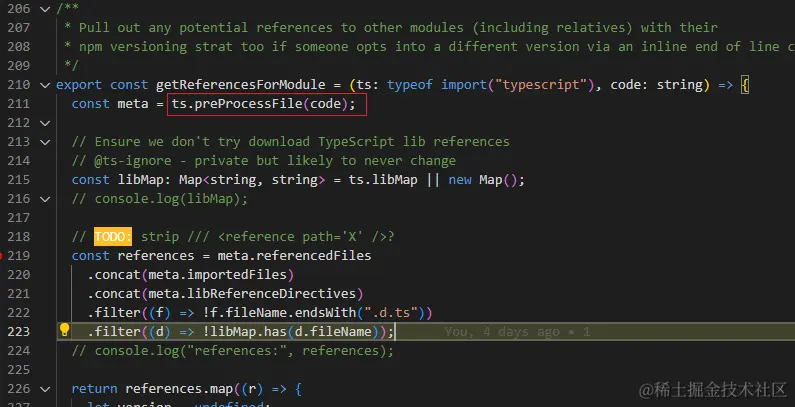795x407 pixels.
Task: Click 'd.fileName' on line 223
Action: tap(333, 332)
